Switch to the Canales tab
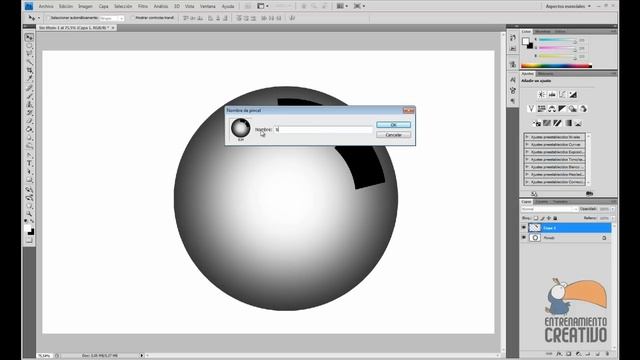This screenshot has height=360, width=640. click(x=542, y=202)
